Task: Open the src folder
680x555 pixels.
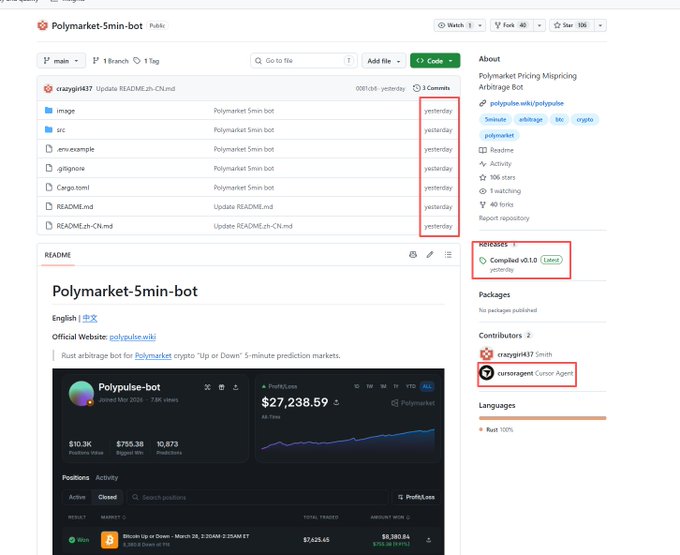Action: tap(61, 130)
